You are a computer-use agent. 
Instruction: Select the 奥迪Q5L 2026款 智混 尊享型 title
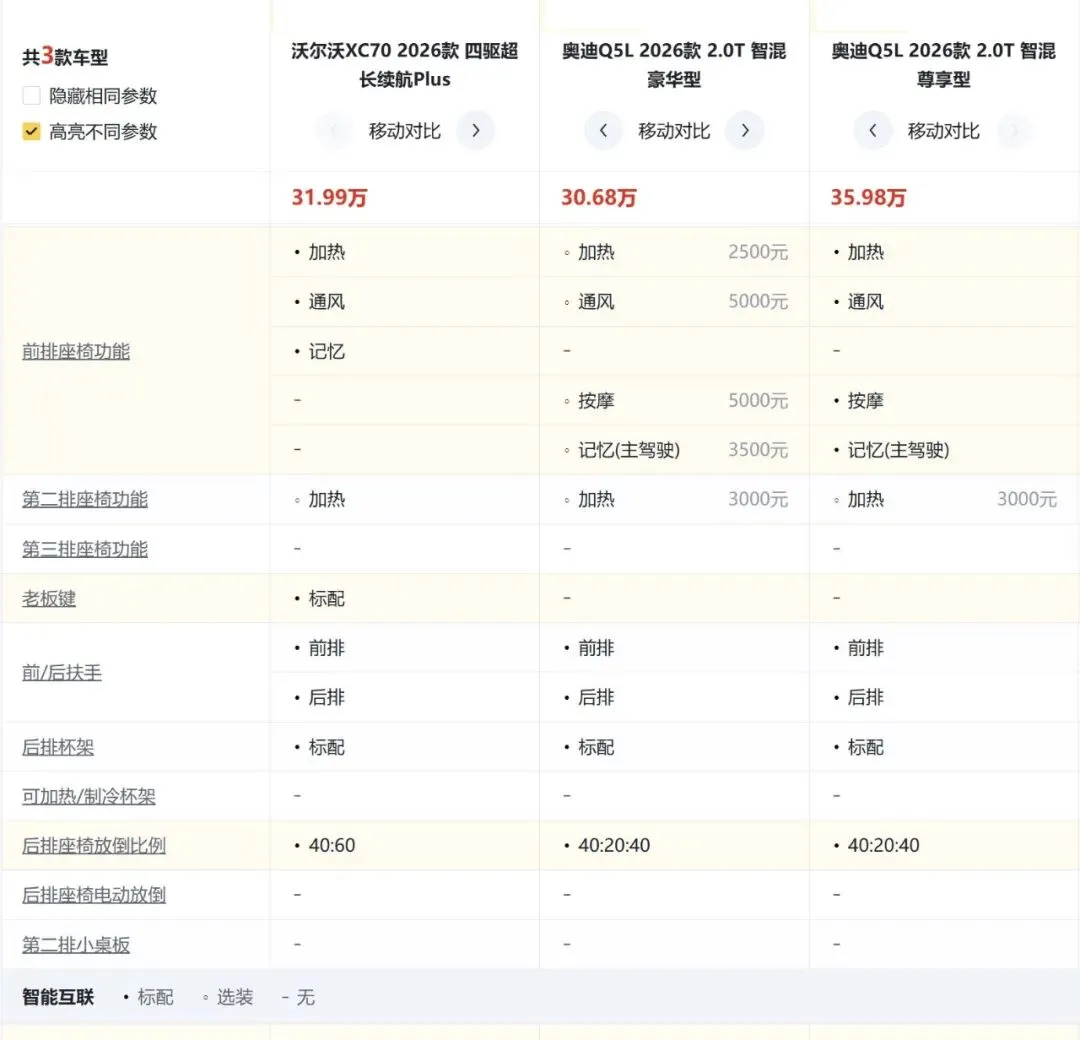tap(944, 65)
